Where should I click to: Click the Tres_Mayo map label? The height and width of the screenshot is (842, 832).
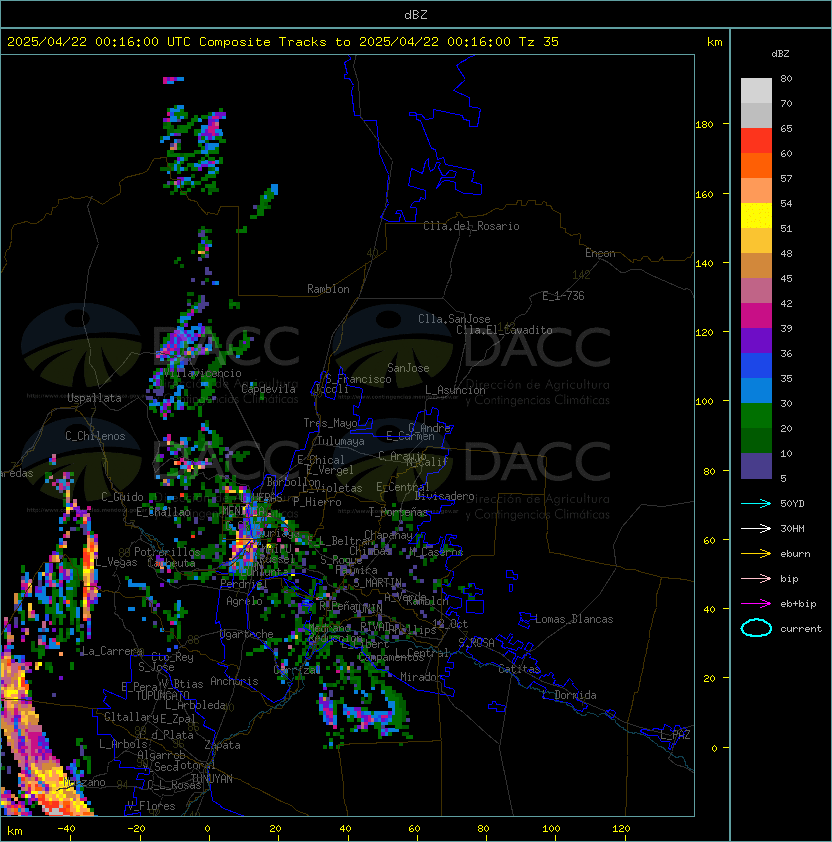point(330,423)
